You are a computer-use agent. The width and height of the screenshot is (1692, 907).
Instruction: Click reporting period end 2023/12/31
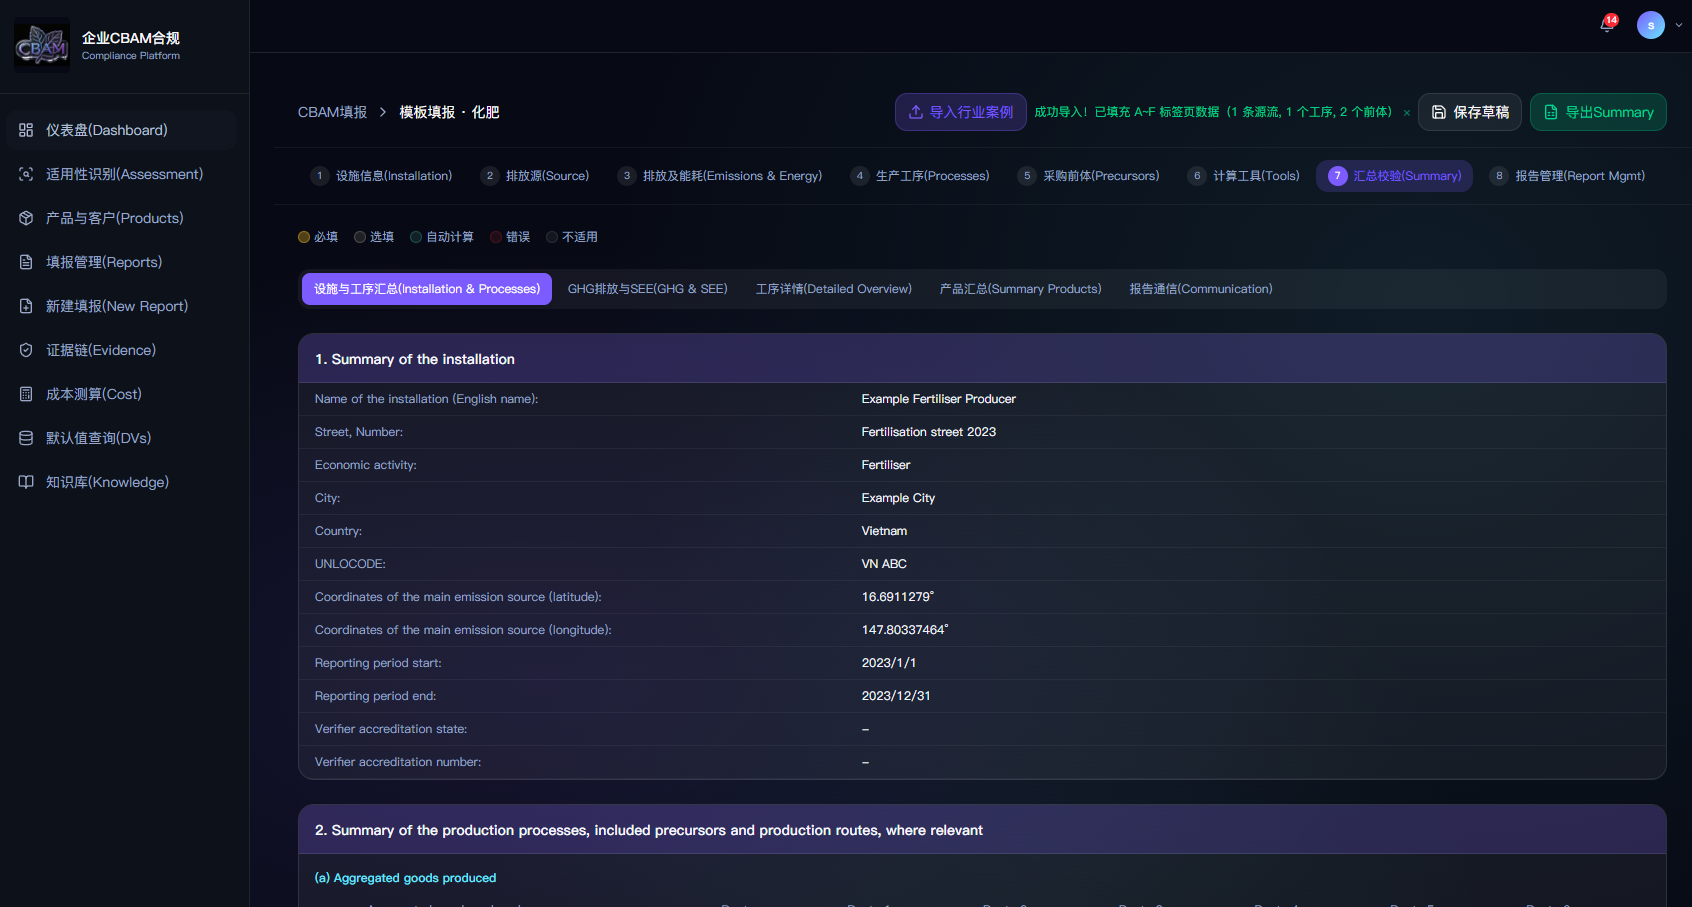[896, 696]
